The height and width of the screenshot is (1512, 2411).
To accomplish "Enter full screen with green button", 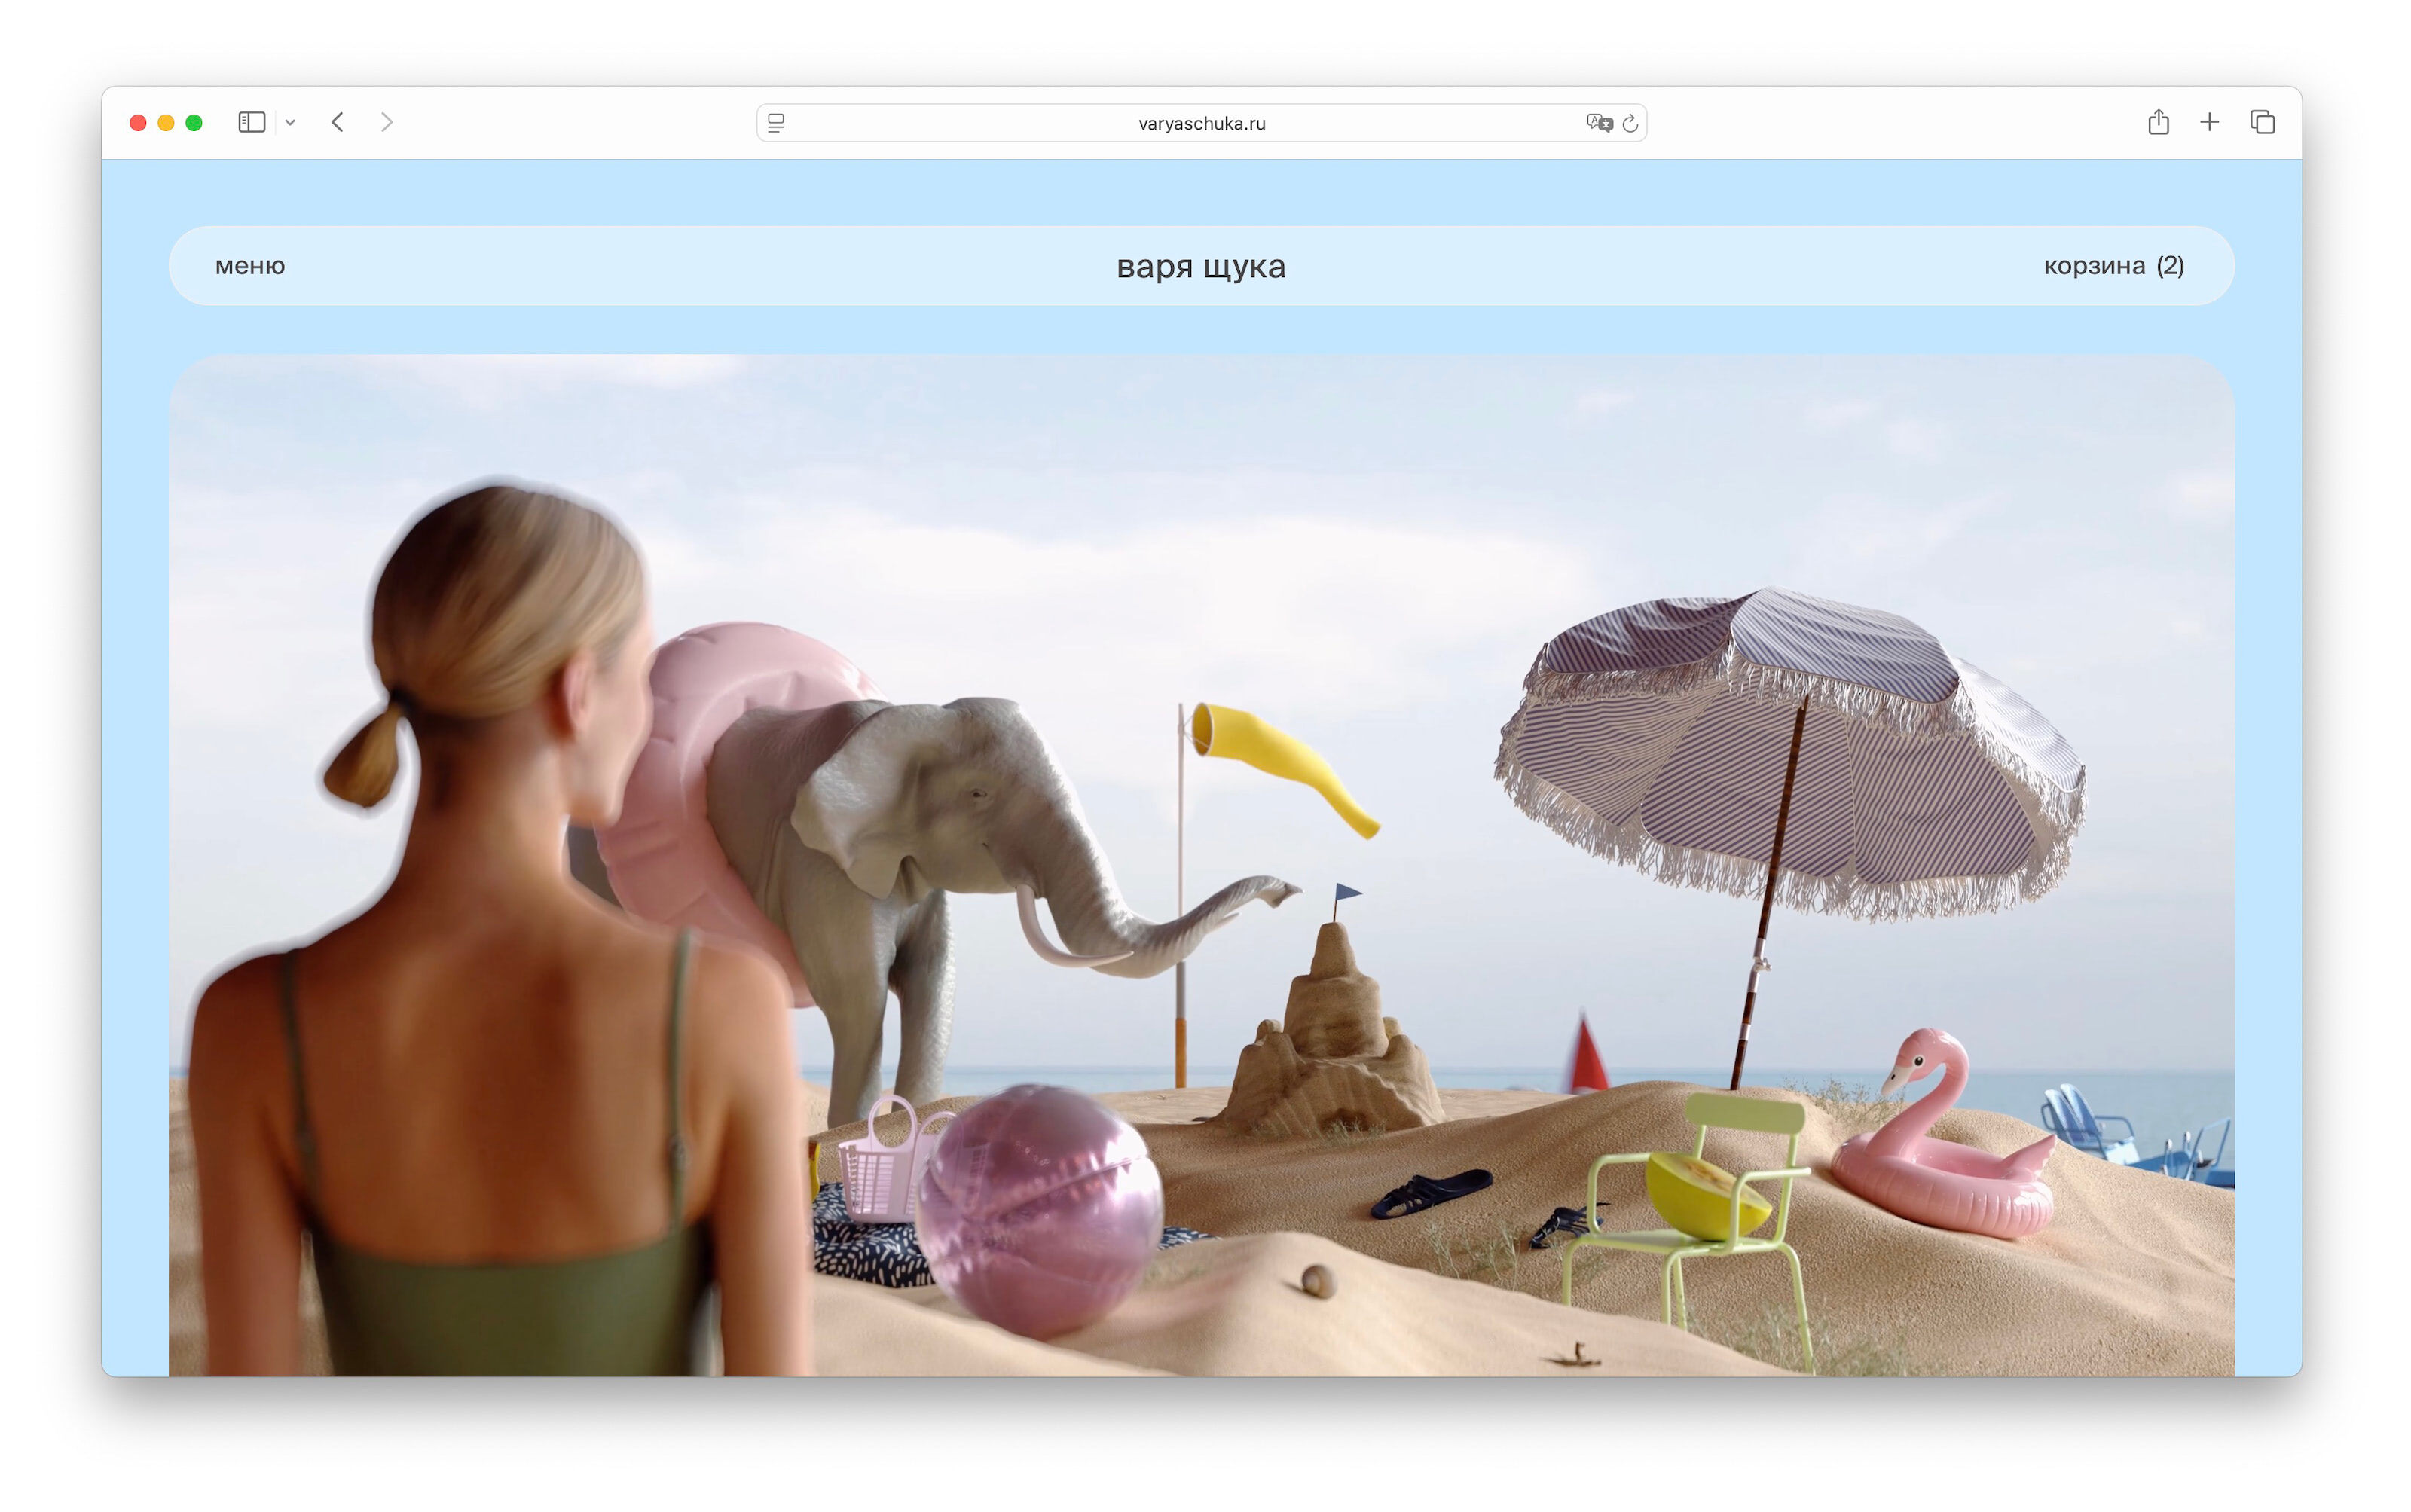I will (x=194, y=122).
